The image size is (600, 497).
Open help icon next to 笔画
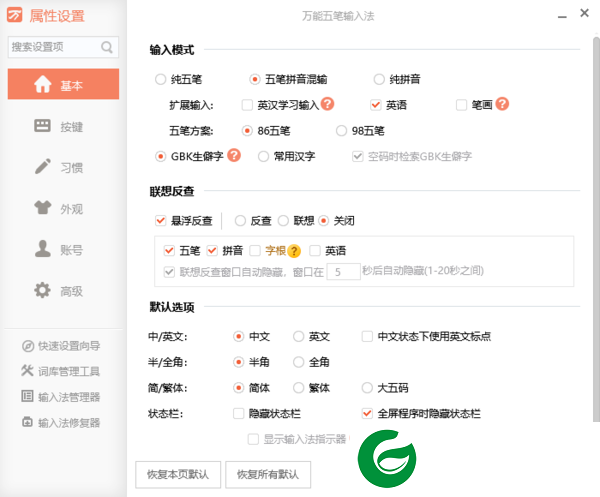(x=502, y=104)
